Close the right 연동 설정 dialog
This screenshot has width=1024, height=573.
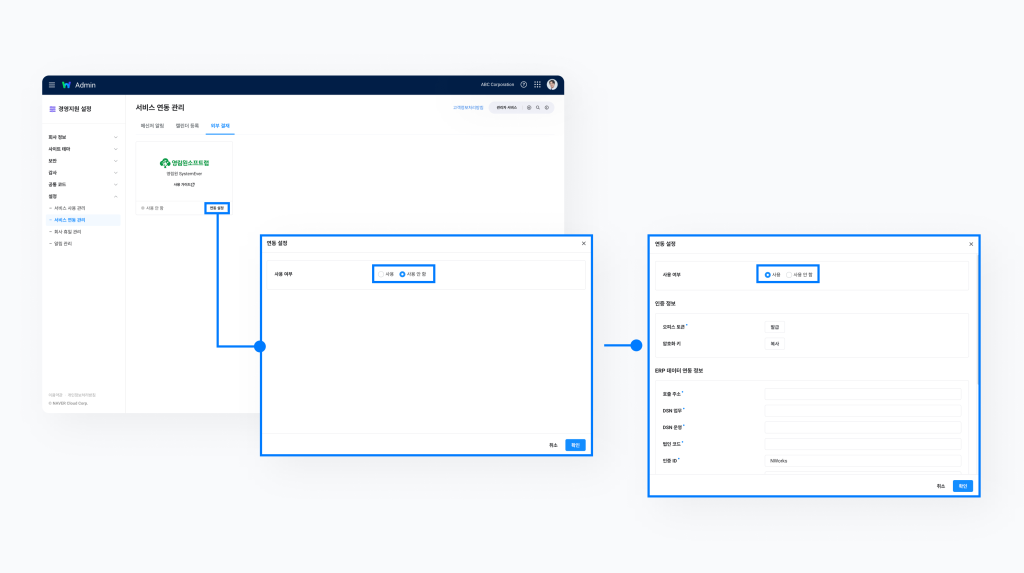coord(970,243)
